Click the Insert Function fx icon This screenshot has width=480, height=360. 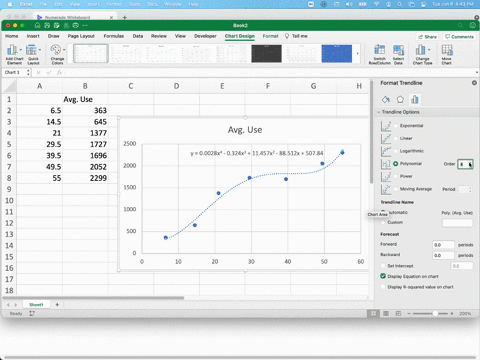tap(59, 72)
